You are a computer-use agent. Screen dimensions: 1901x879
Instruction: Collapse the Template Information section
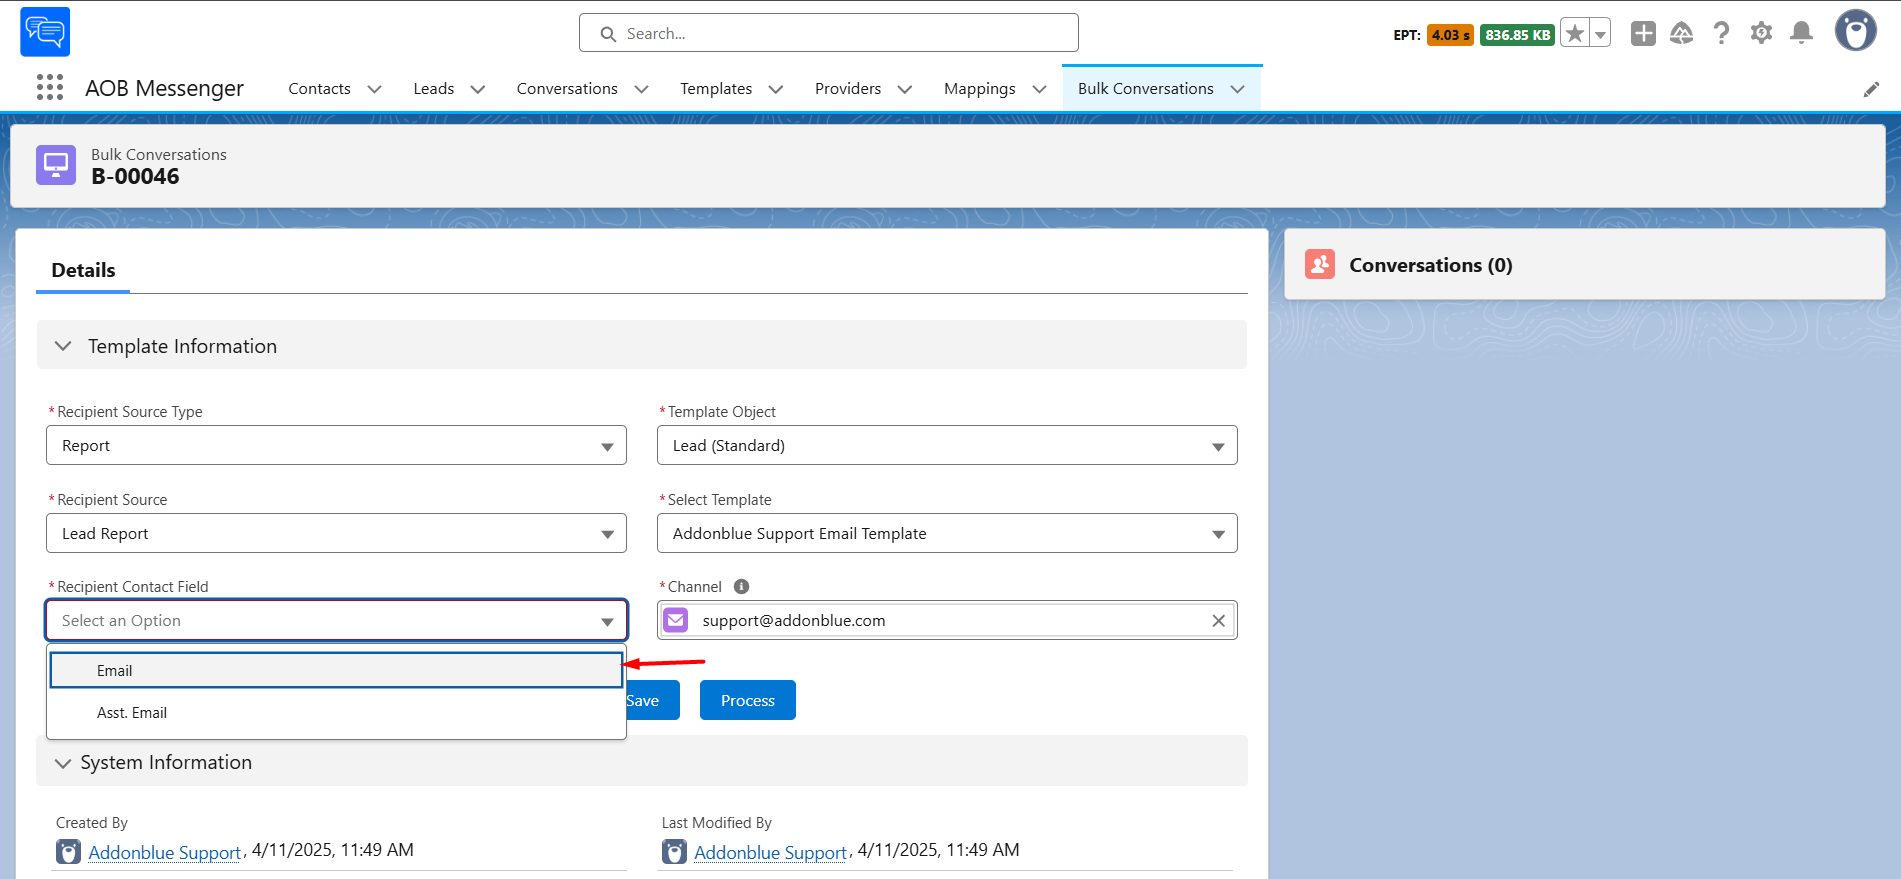[x=63, y=346]
